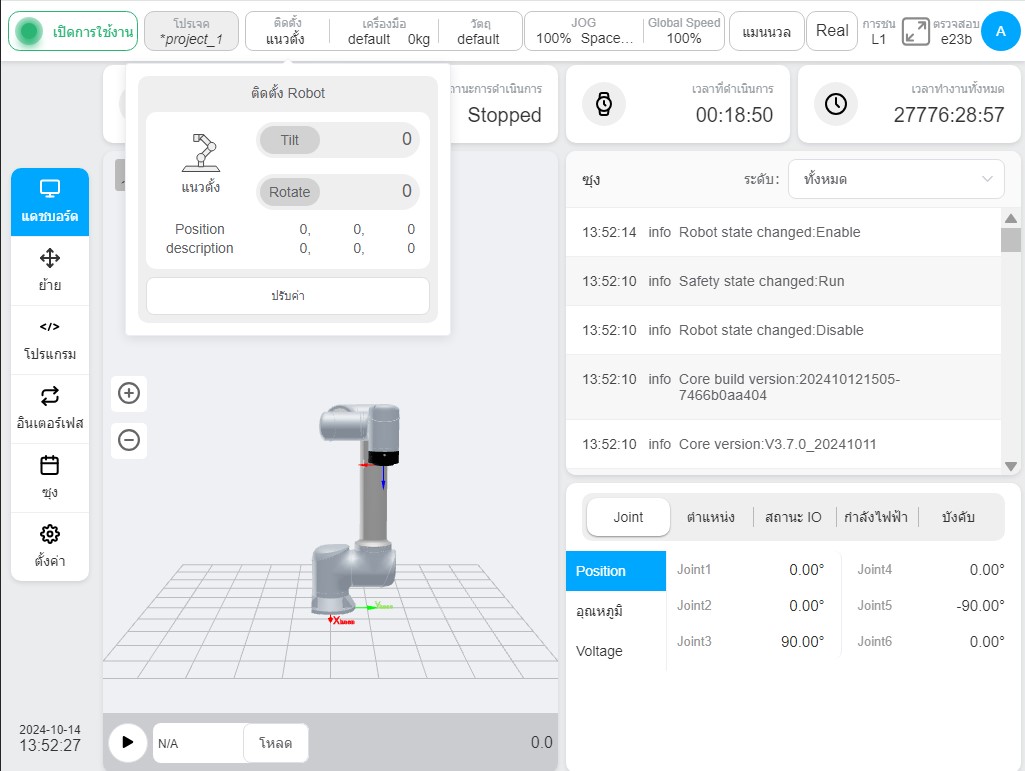The height and width of the screenshot is (771, 1025).
Task: Click the เปิดการใช้งาน enable button
Action: click(73, 31)
